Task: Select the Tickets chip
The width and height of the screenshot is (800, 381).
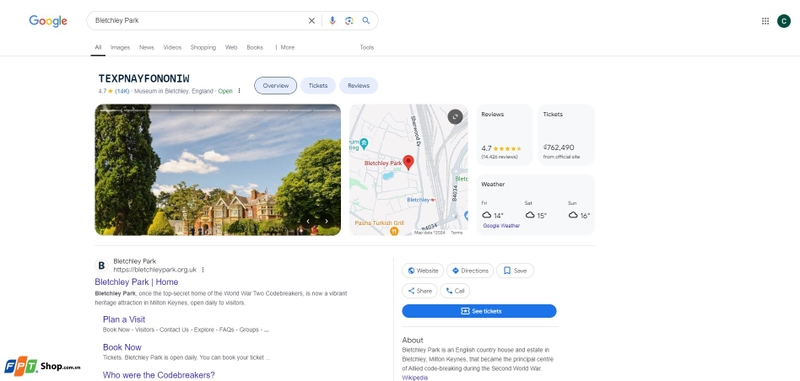Action: point(318,86)
